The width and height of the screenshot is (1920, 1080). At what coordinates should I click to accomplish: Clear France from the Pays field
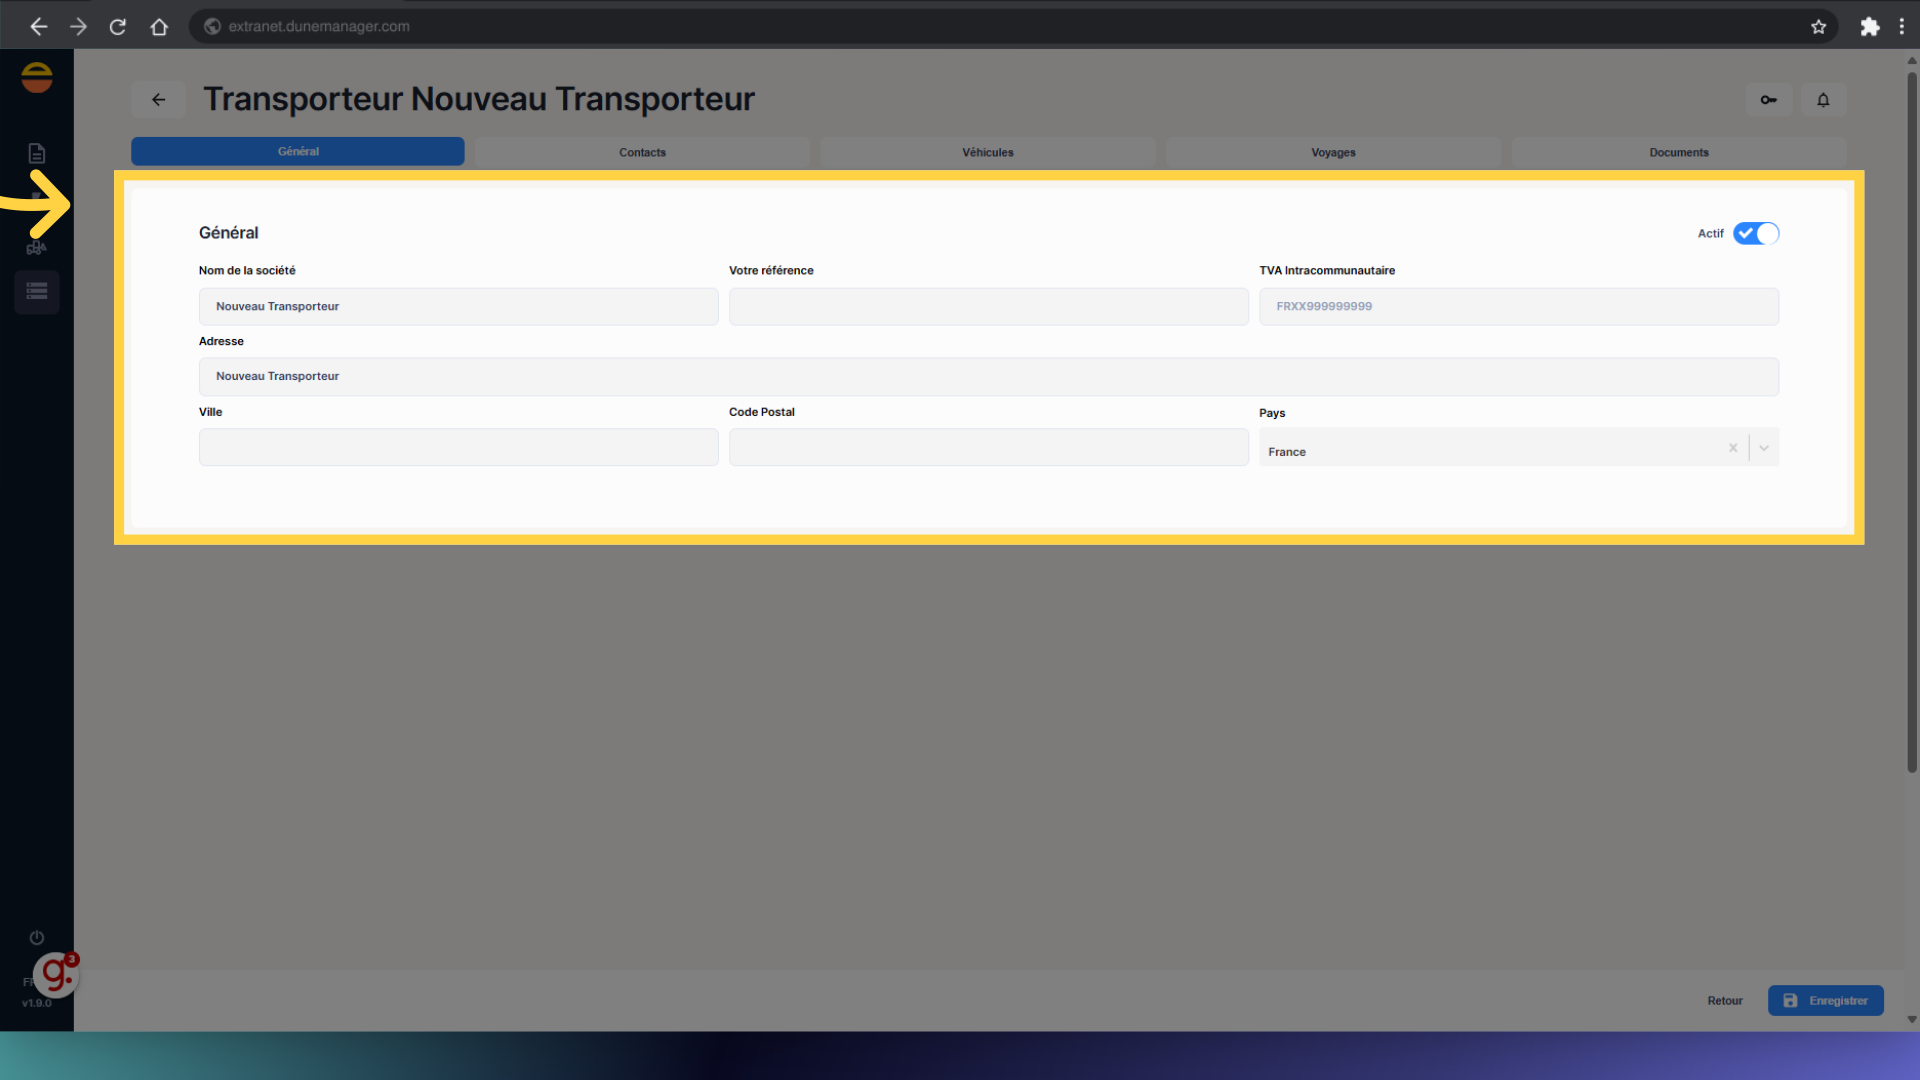pos(1733,448)
